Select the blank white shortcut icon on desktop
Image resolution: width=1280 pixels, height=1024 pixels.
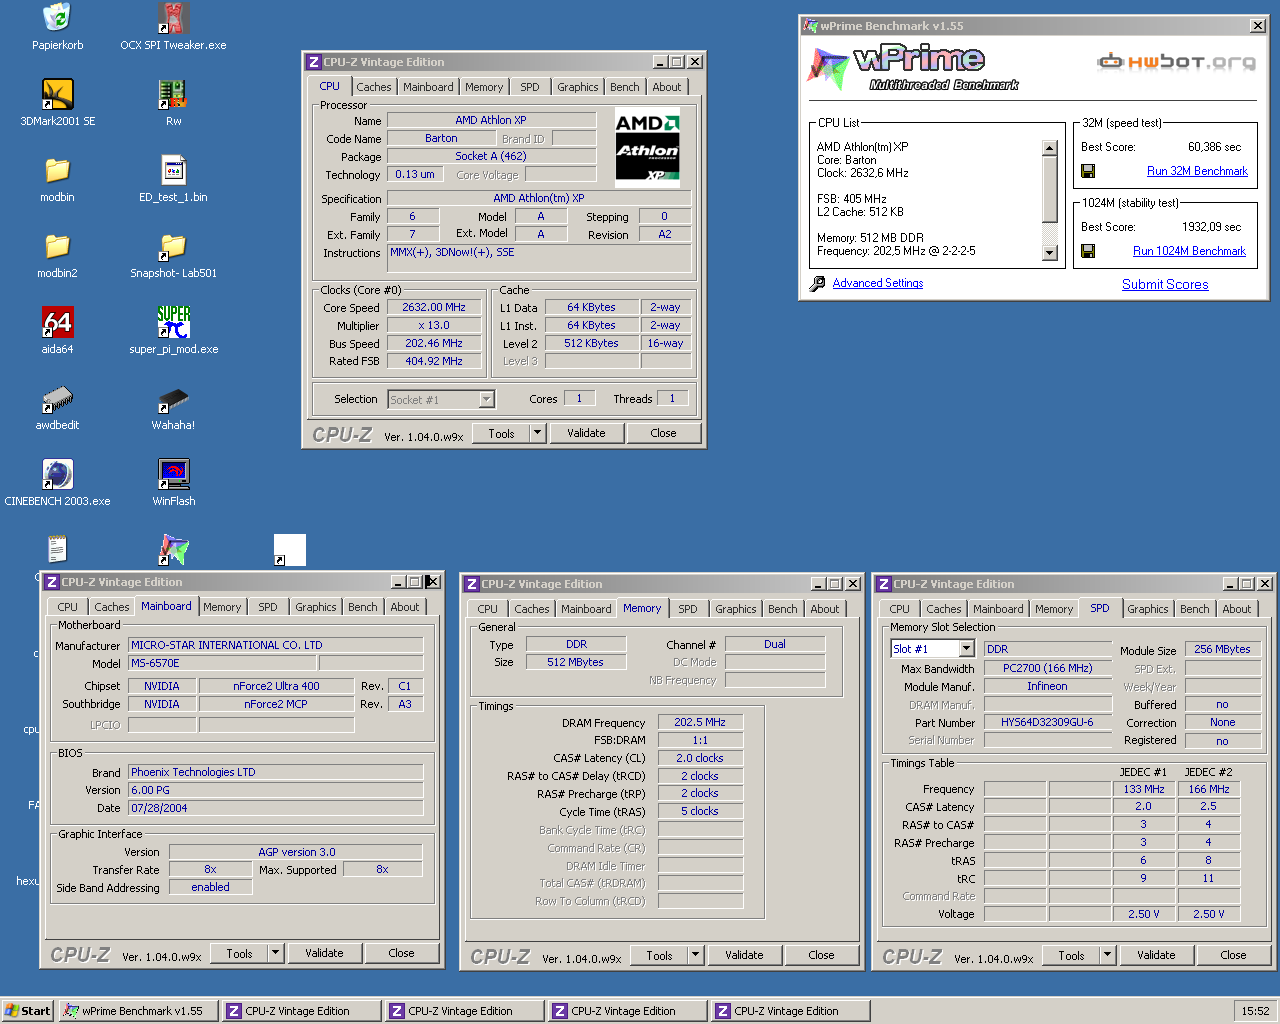pyautogui.click(x=289, y=550)
